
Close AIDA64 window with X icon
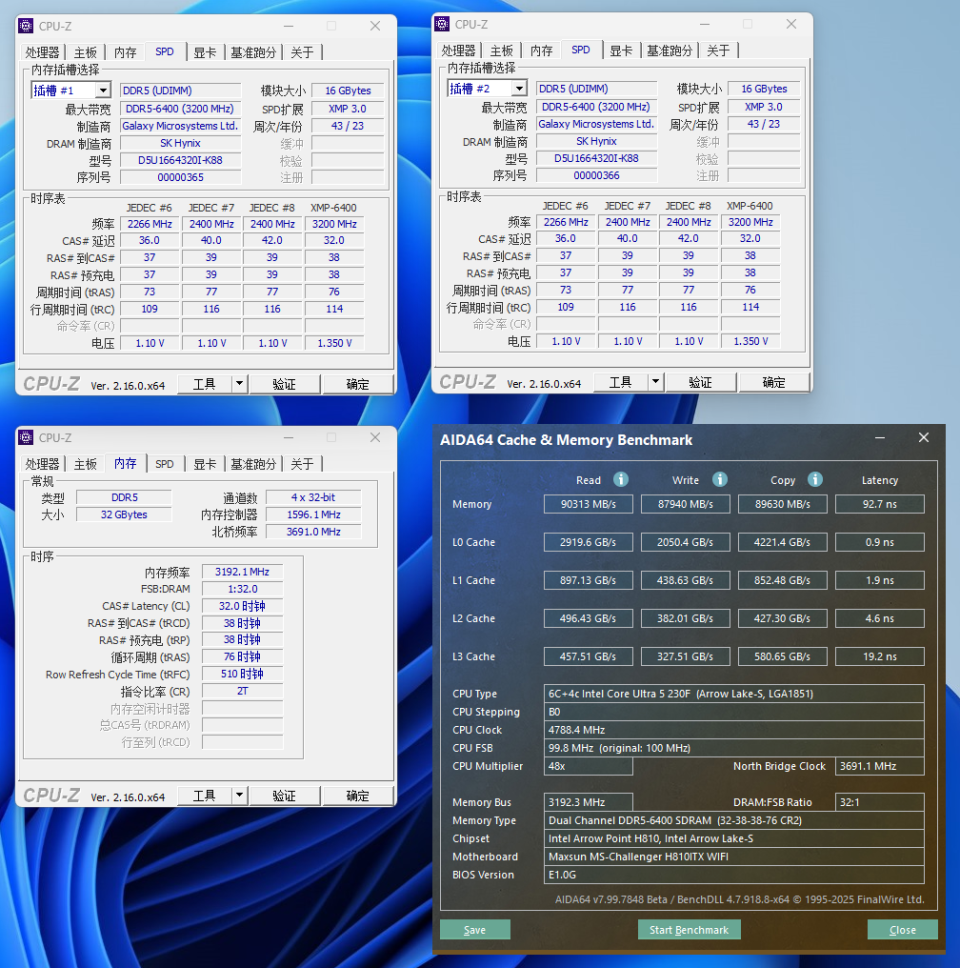click(x=924, y=438)
